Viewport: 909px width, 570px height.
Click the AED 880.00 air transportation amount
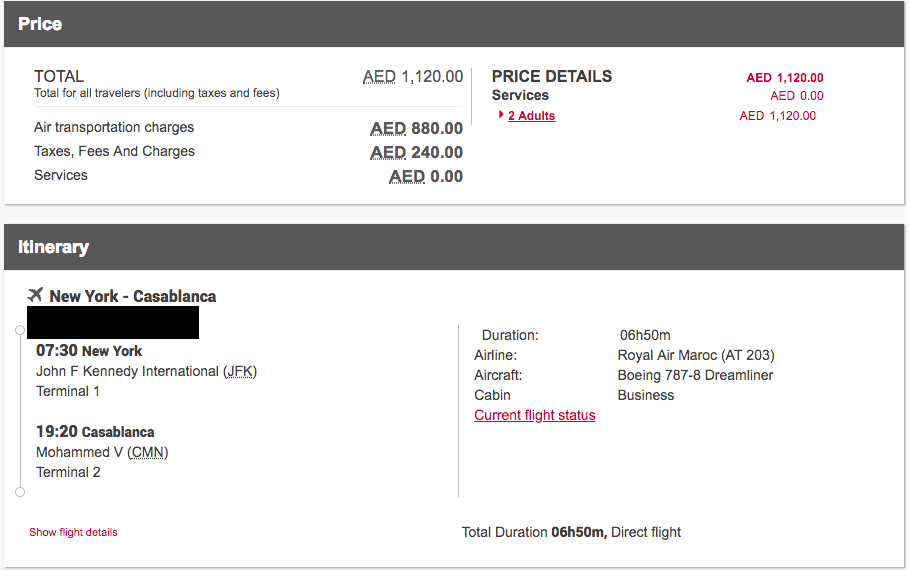416,128
